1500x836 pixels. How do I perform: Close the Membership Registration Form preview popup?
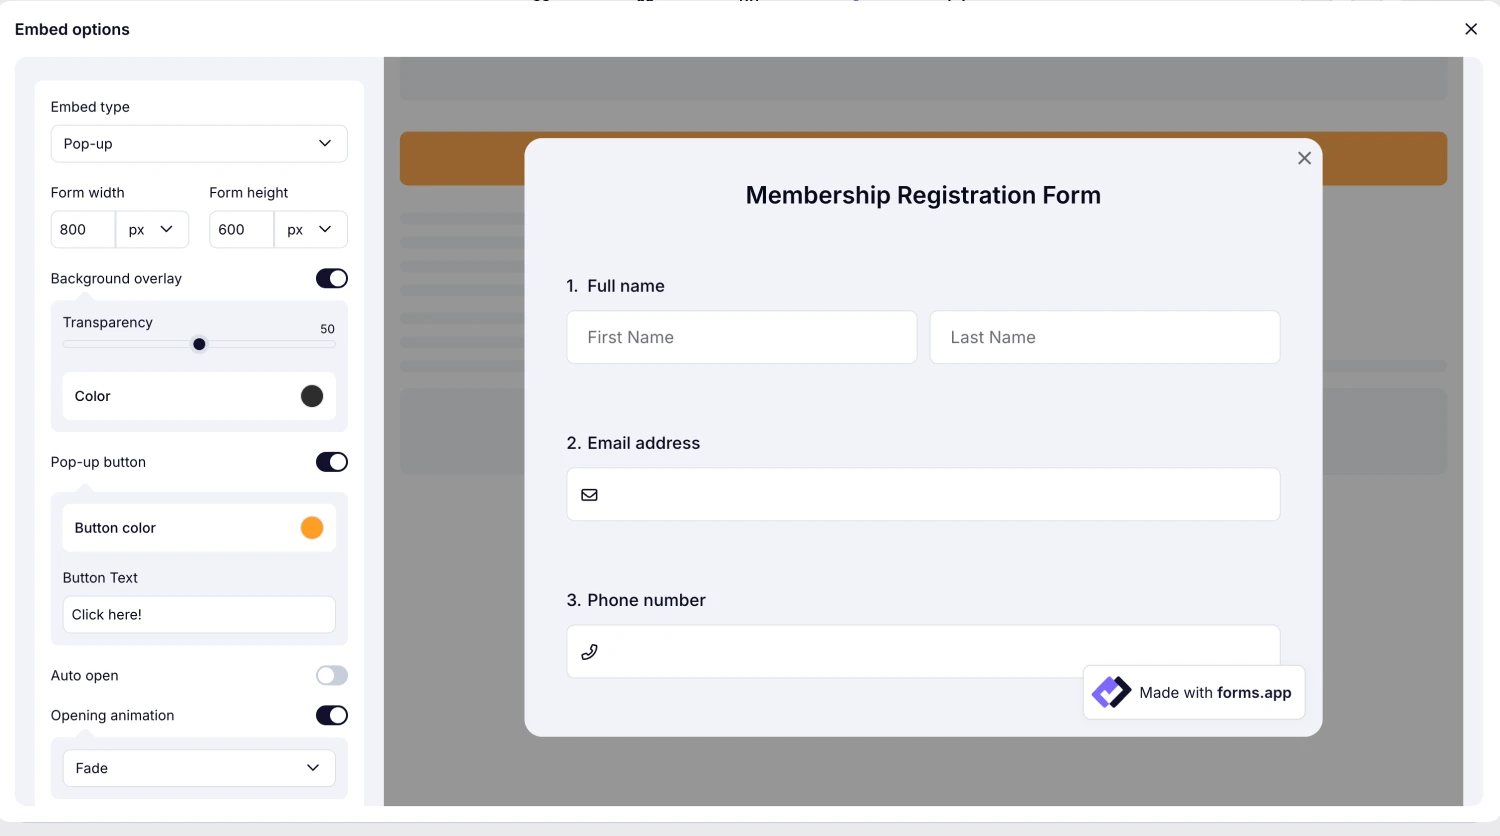coord(1304,157)
